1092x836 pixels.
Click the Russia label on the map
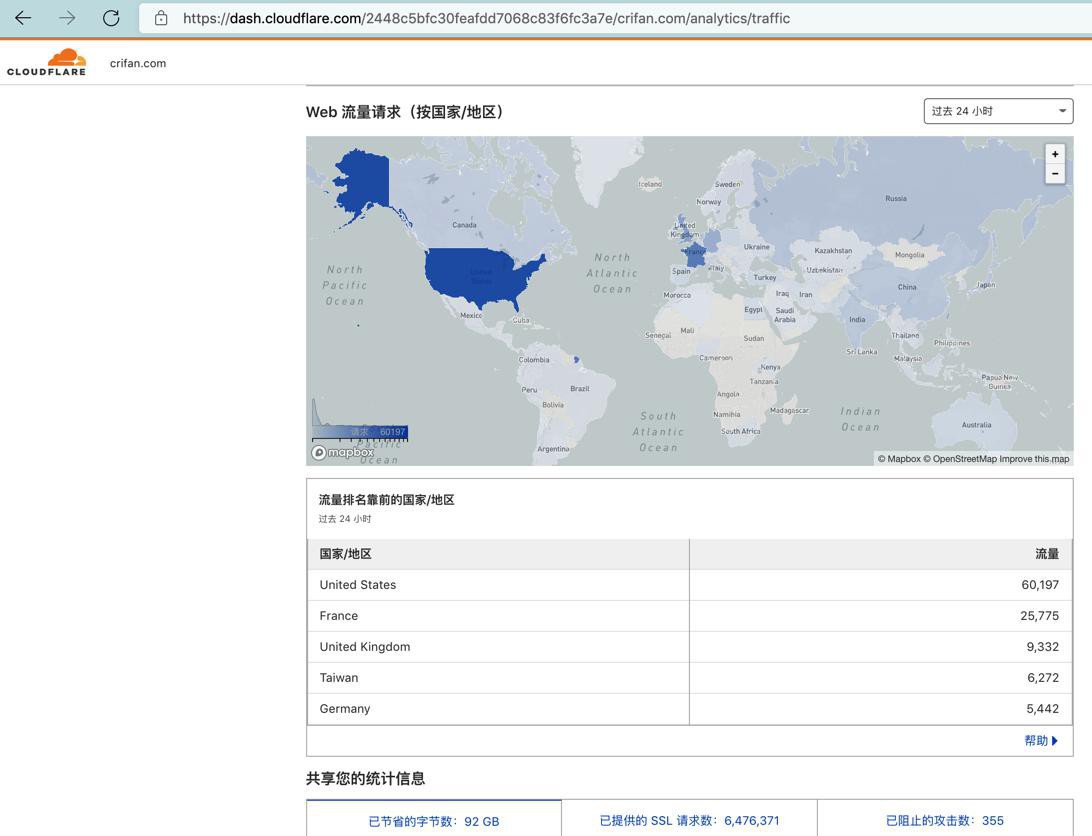896,199
